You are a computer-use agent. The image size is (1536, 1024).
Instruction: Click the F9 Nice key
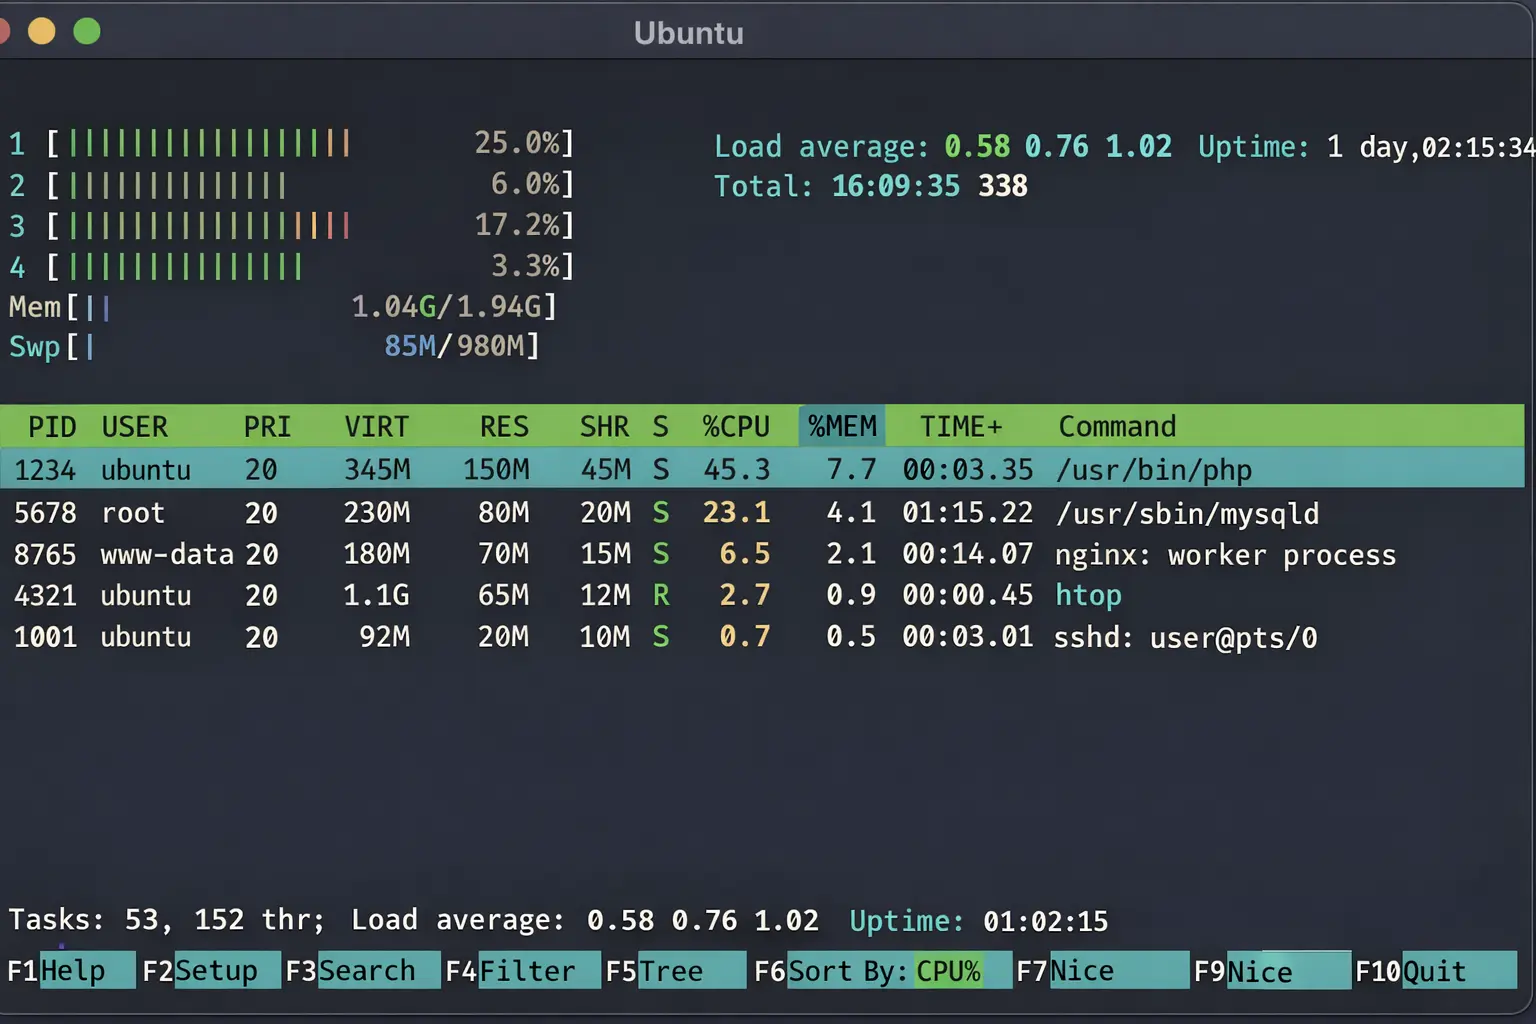point(1271,971)
